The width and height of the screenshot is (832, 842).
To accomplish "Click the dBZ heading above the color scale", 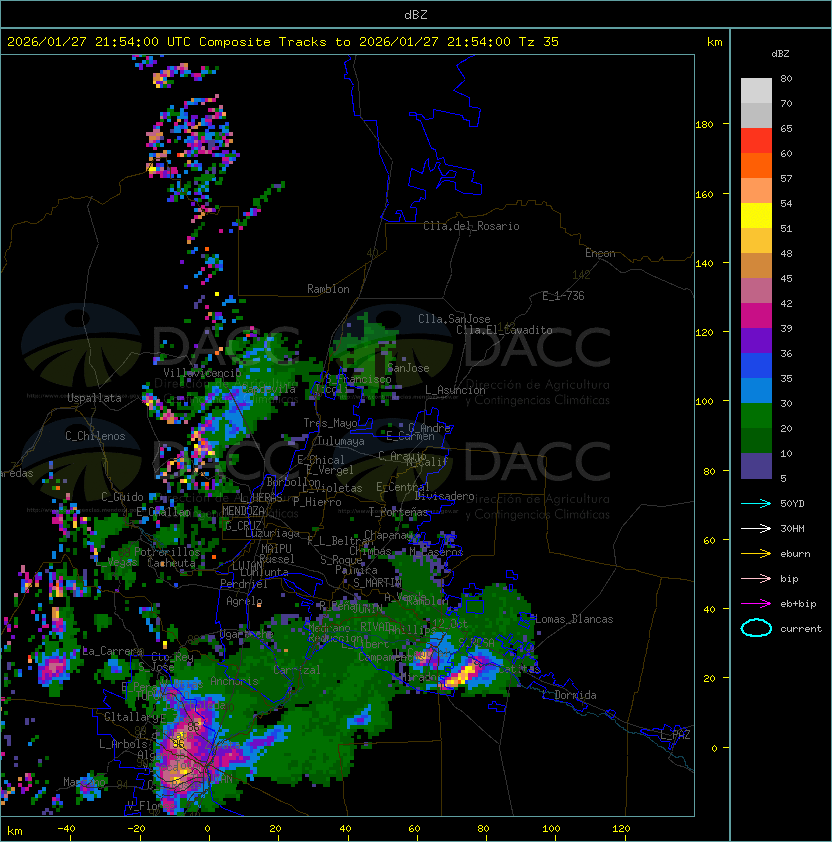I will 780,54.
